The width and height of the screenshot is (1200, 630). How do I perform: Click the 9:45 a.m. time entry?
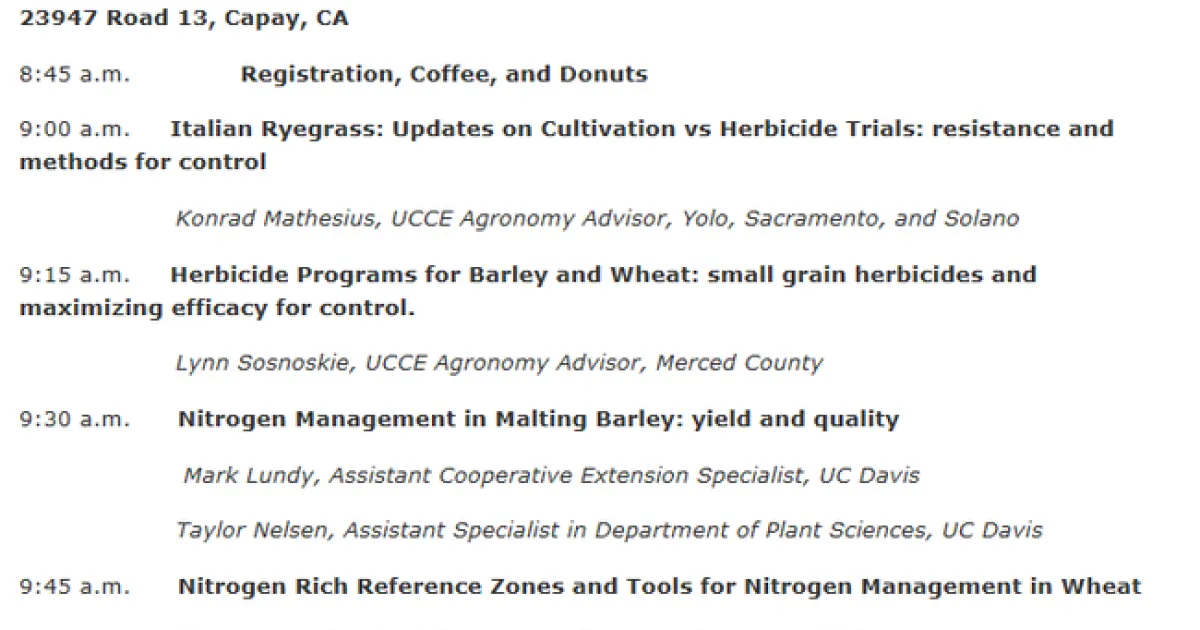[74, 587]
